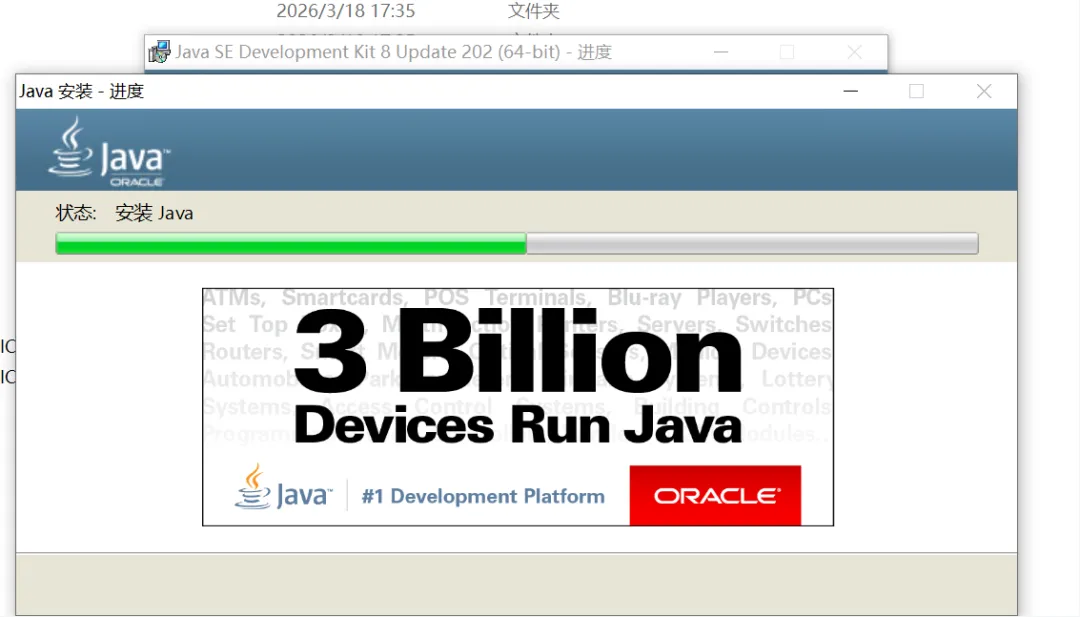Click the Java cup logo in banner
This screenshot has height=617, width=1080.
point(283,487)
